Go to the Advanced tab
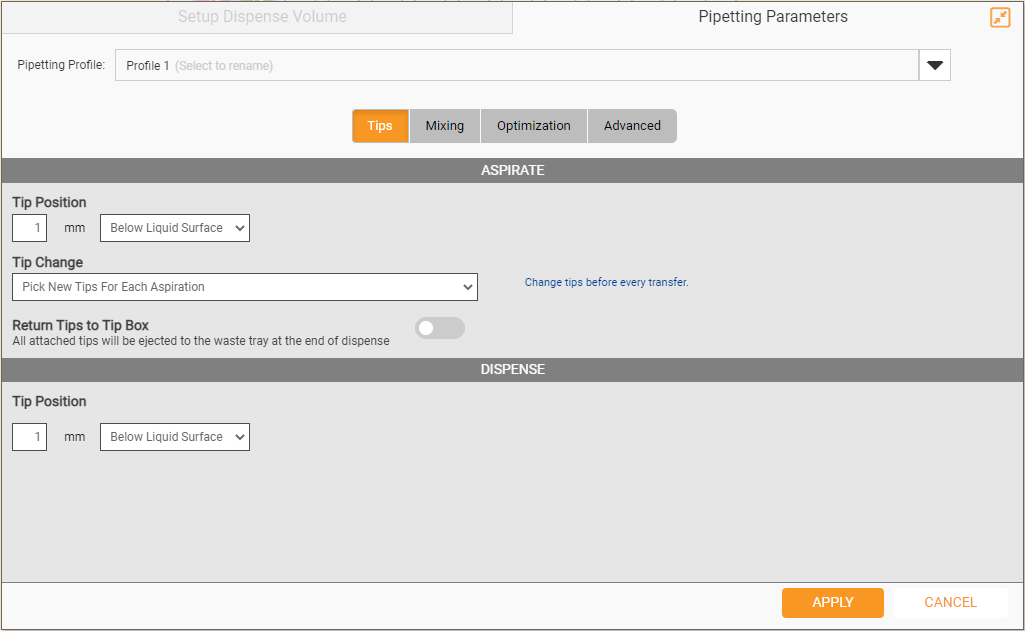1025x631 pixels. (x=632, y=126)
